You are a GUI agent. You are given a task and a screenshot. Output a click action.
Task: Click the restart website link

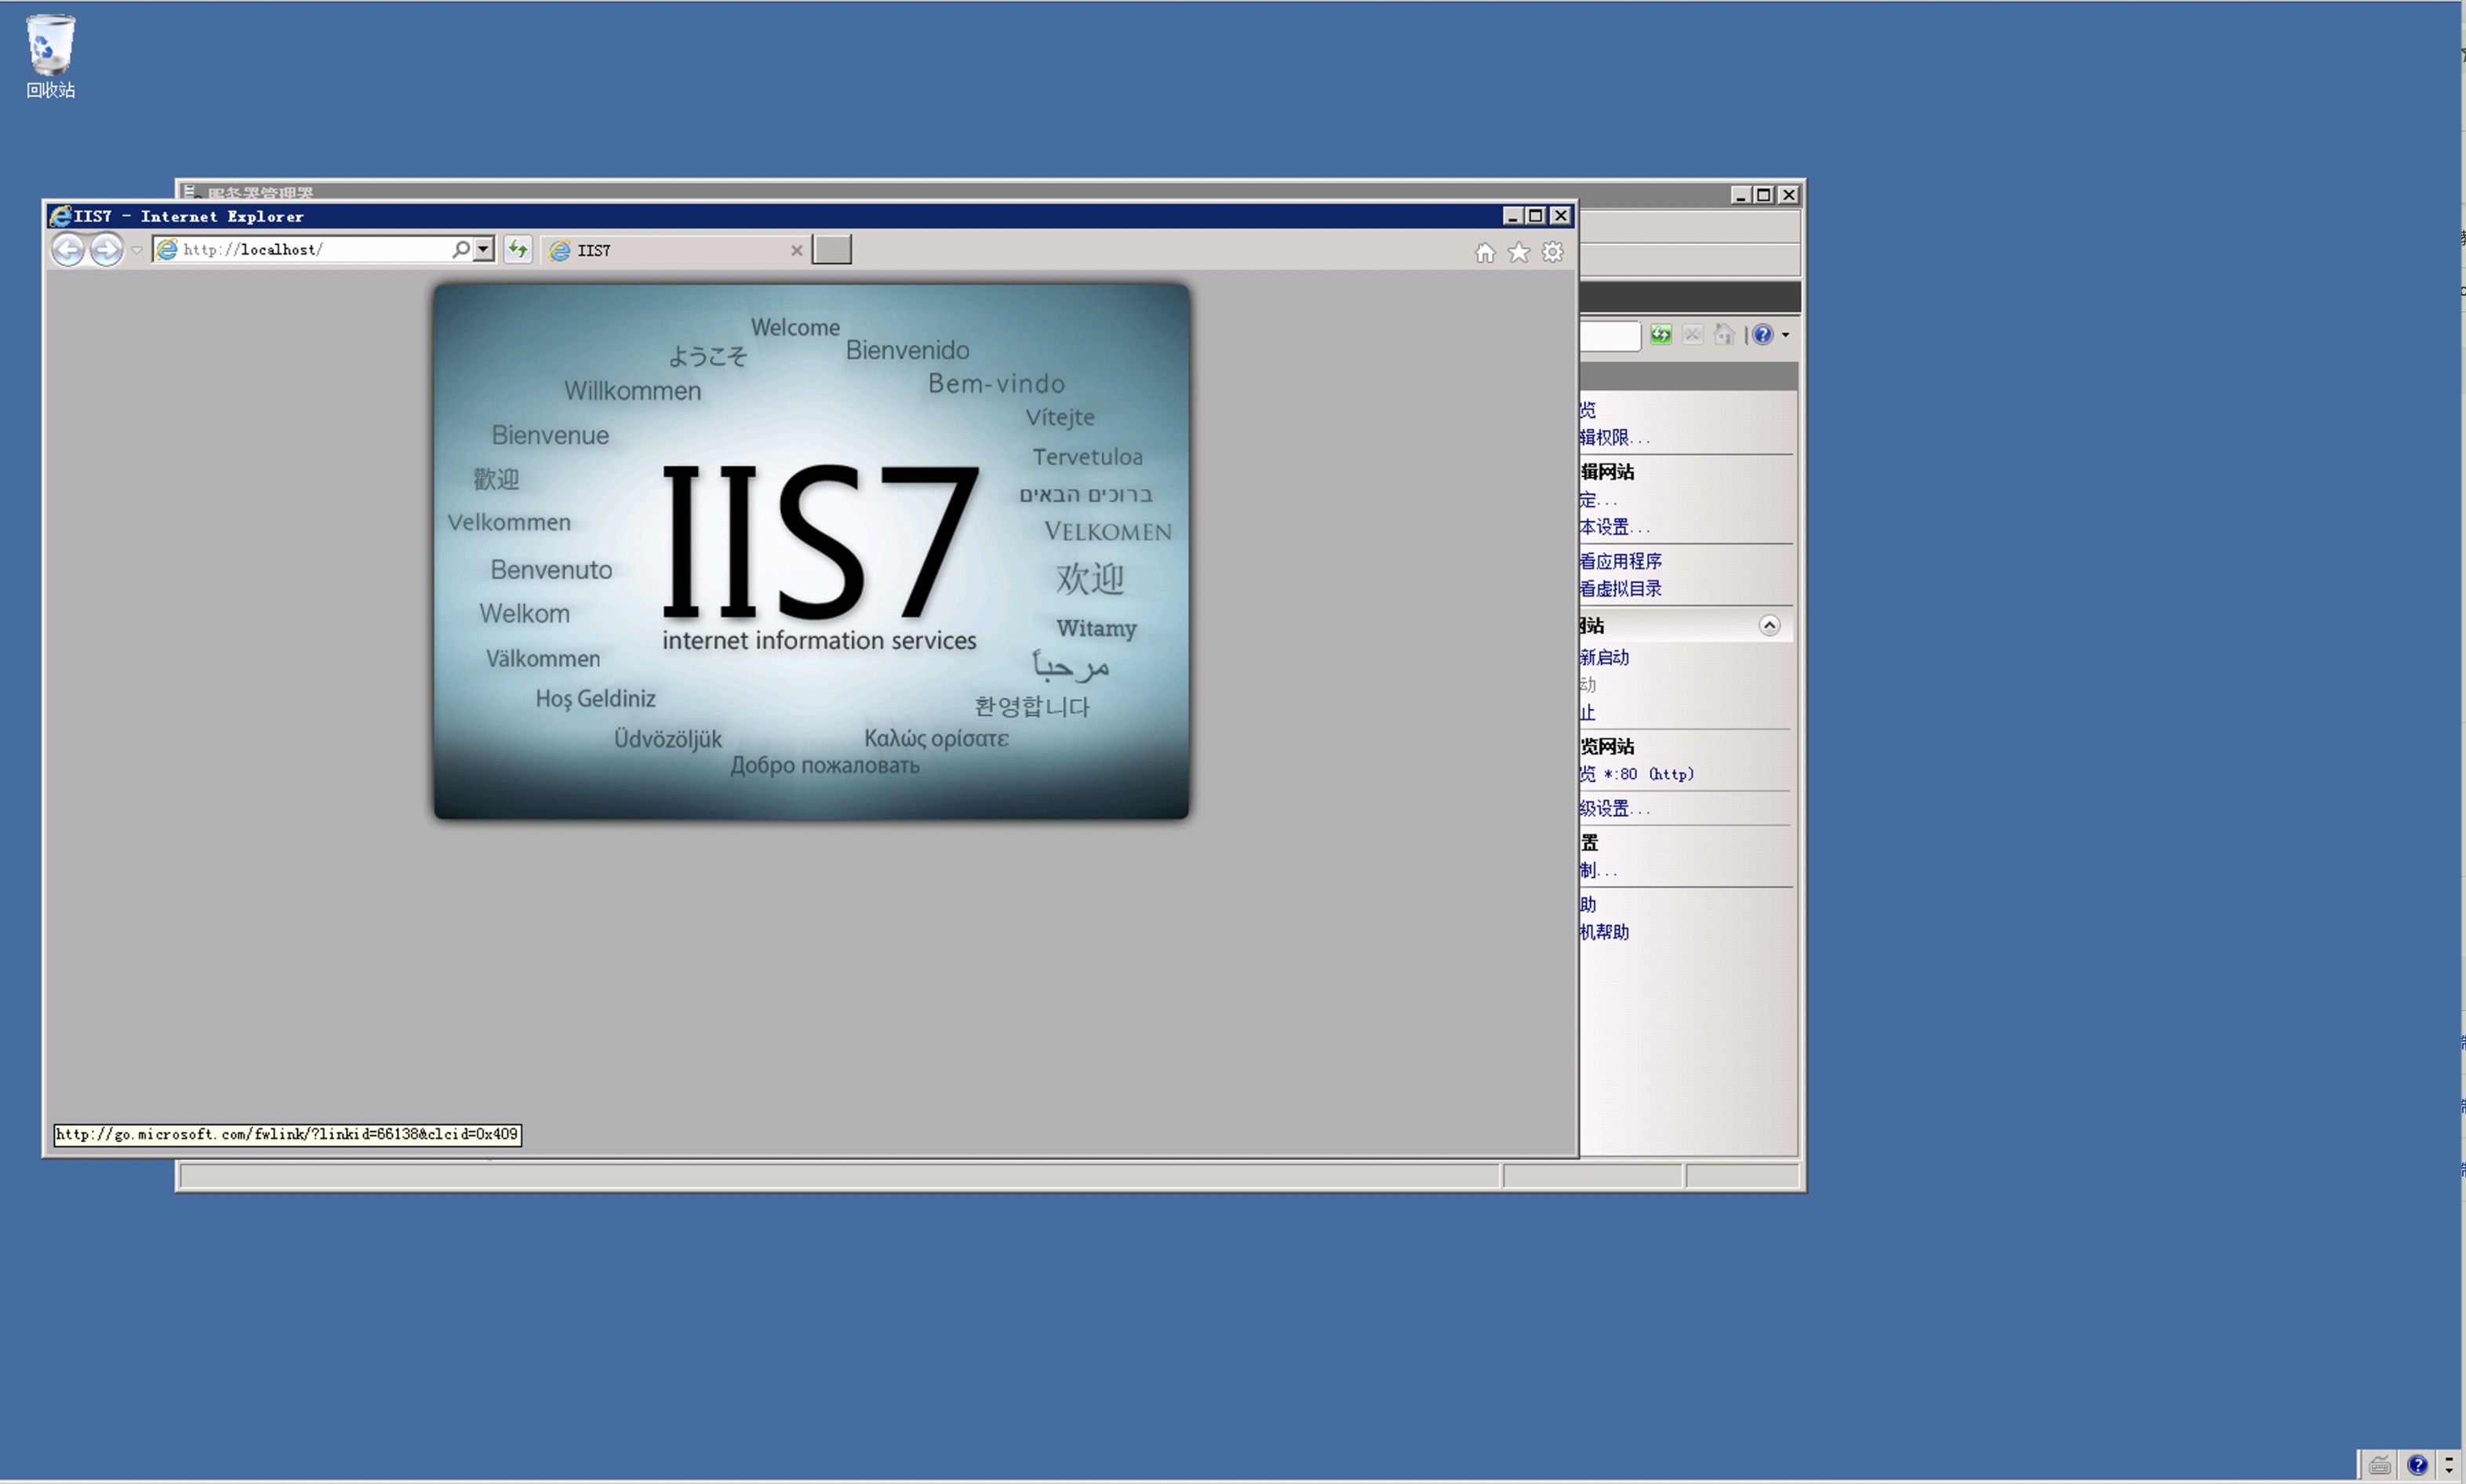[x=1605, y=657]
